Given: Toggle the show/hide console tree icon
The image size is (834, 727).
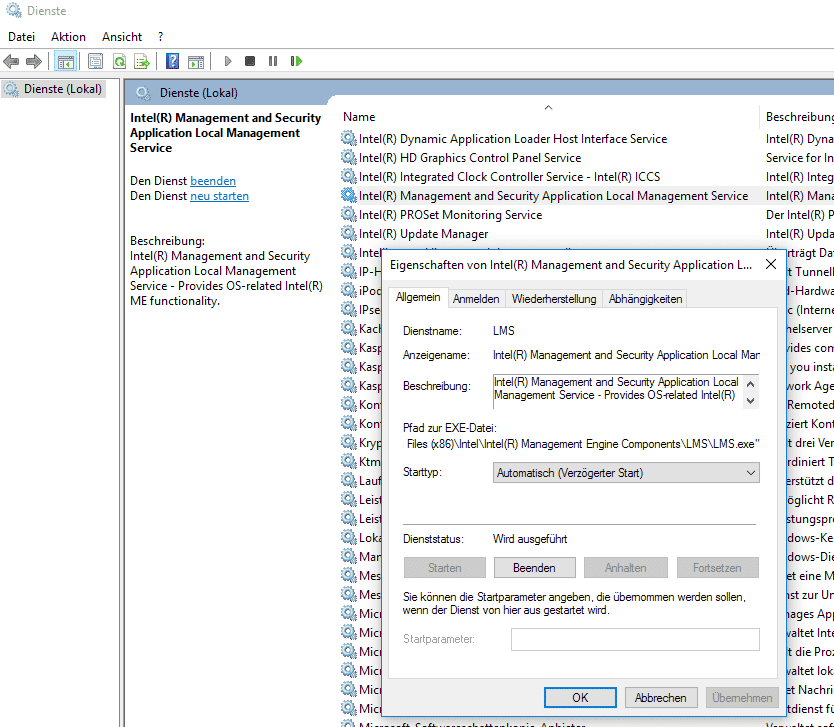Looking at the screenshot, I should tap(66, 62).
